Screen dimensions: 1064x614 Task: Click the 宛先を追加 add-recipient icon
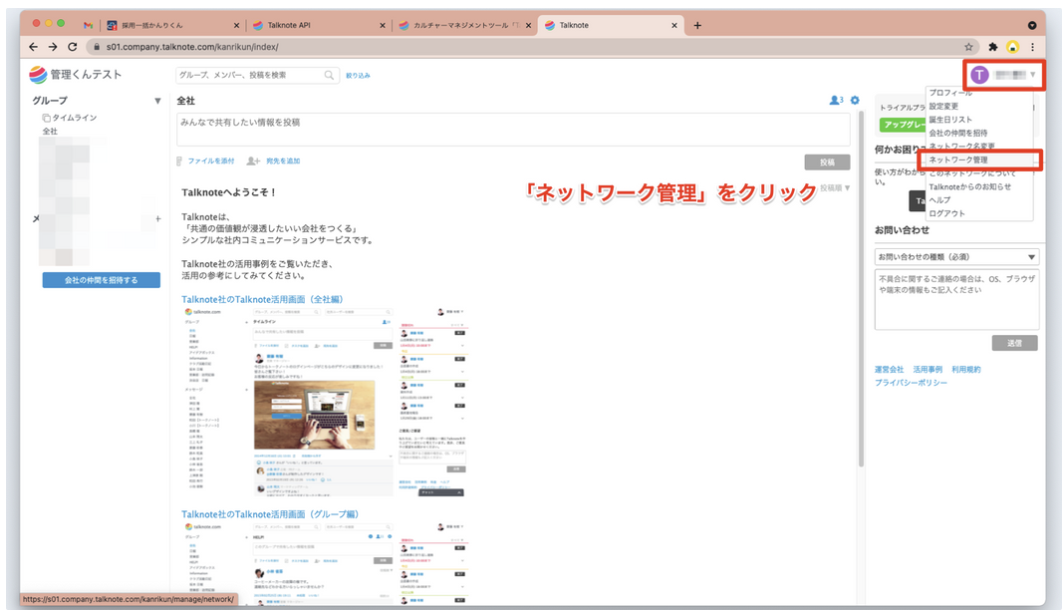253,160
